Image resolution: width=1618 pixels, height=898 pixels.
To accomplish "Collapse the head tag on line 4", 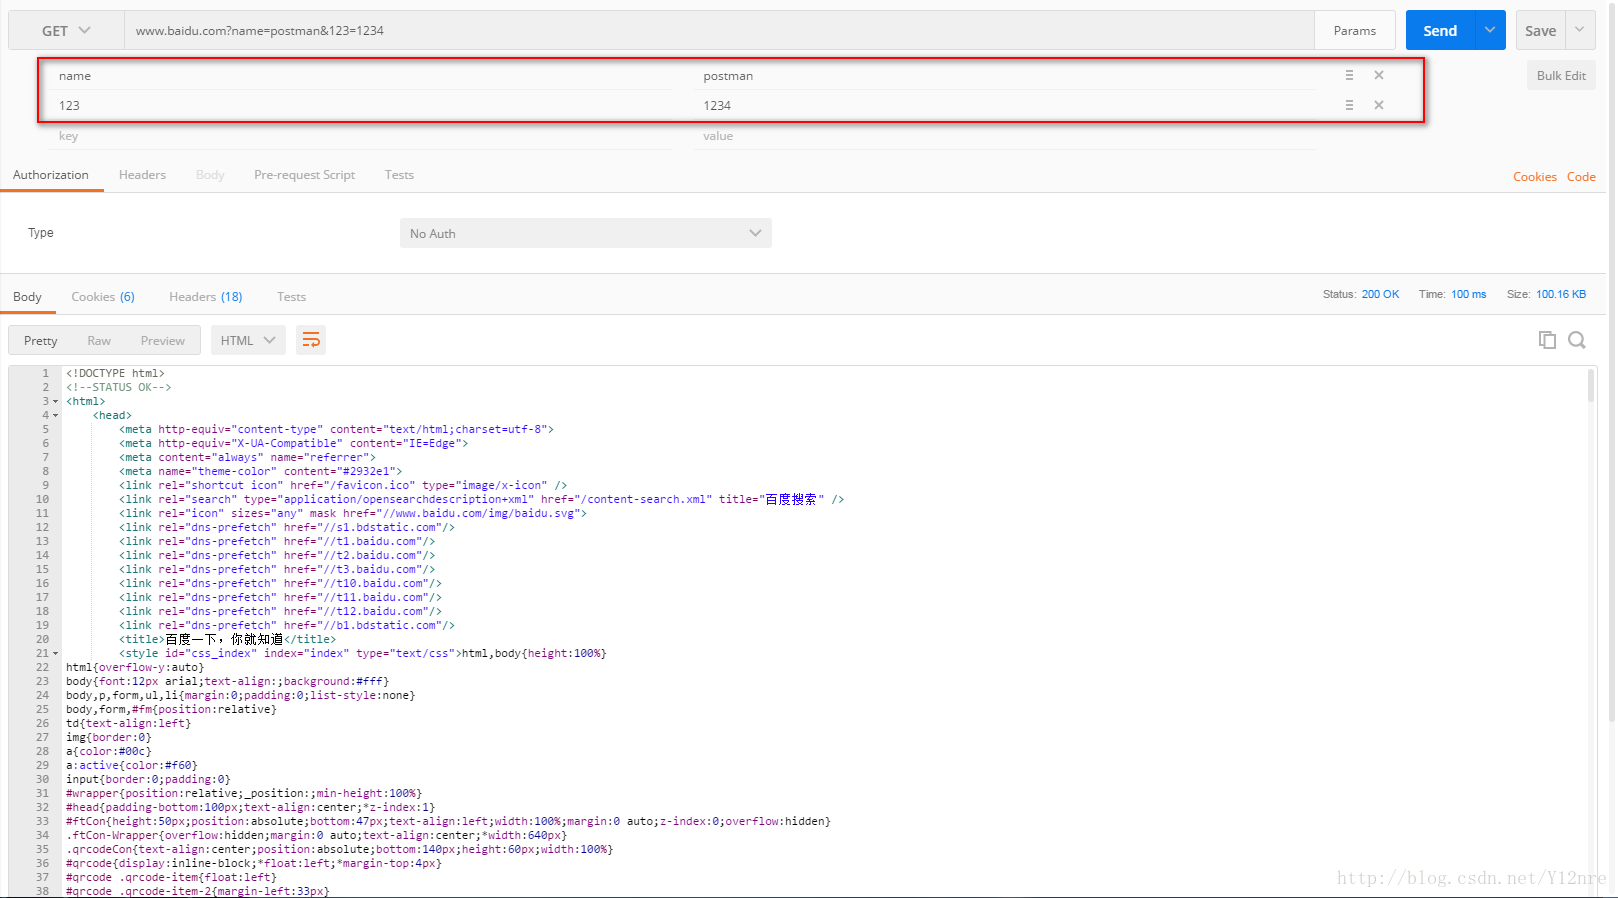I will pyautogui.click(x=55, y=416).
